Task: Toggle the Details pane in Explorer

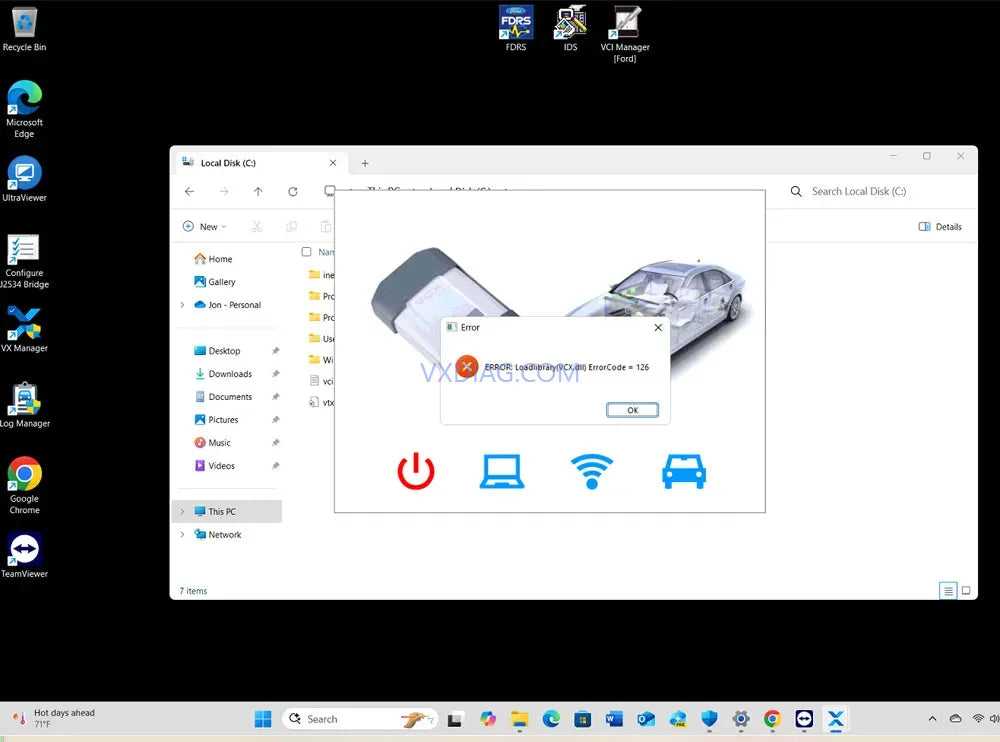Action: click(x=939, y=226)
